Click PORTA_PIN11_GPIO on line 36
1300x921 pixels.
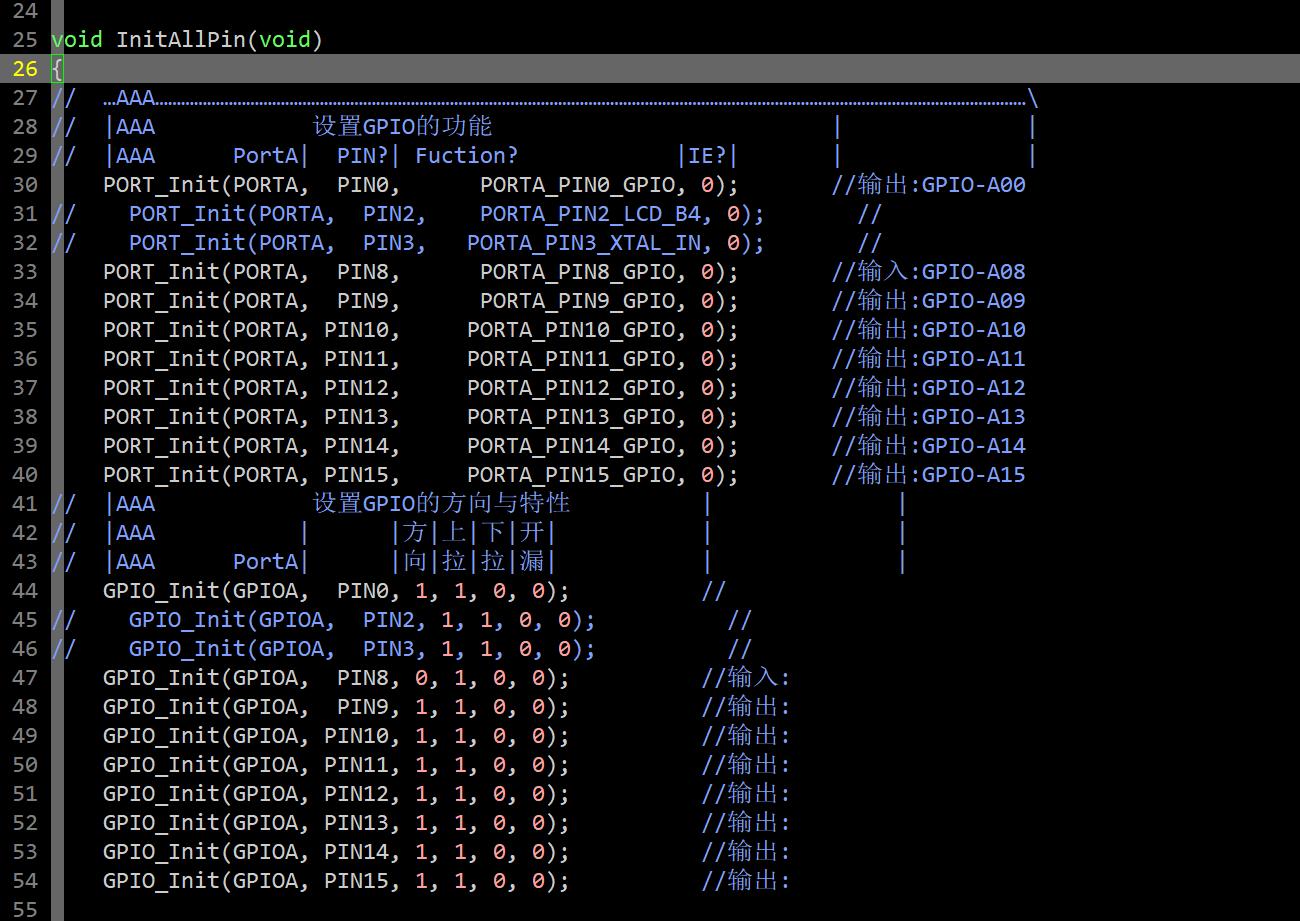tap(571, 359)
